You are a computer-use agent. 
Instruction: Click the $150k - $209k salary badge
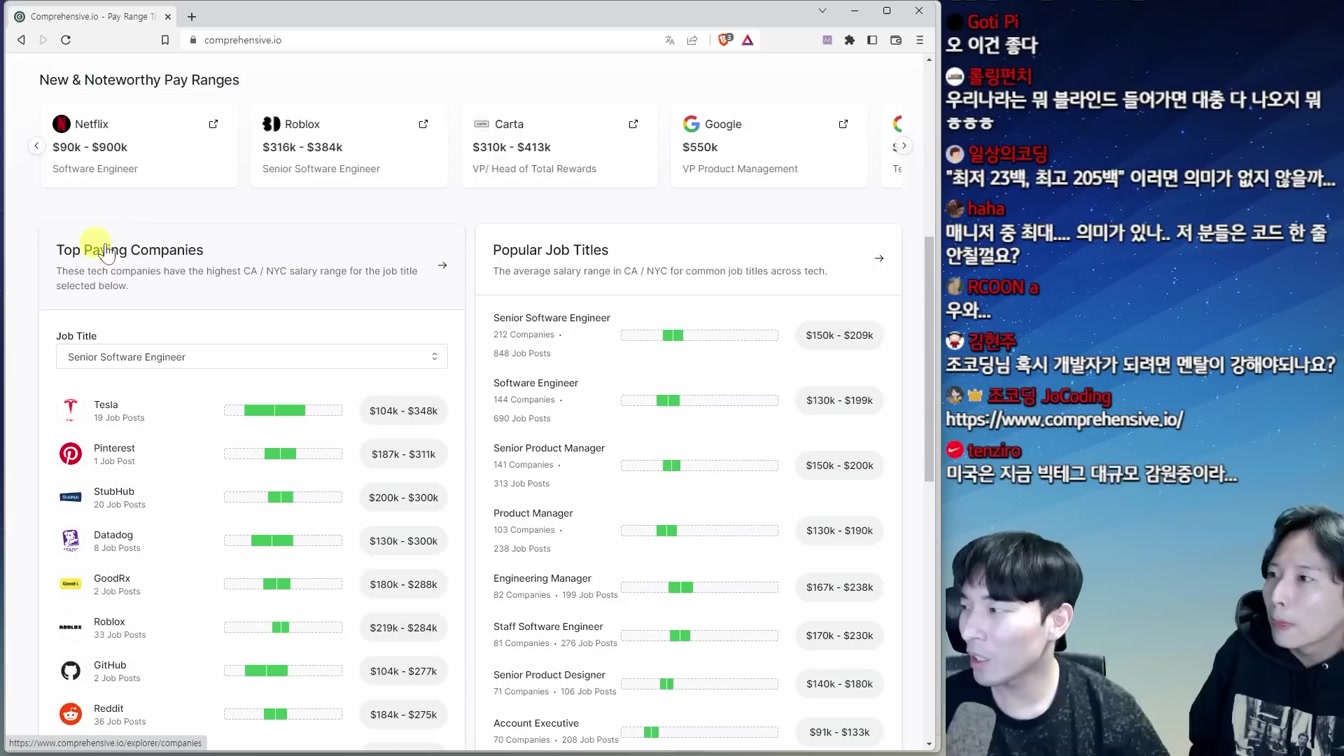click(x=839, y=335)
